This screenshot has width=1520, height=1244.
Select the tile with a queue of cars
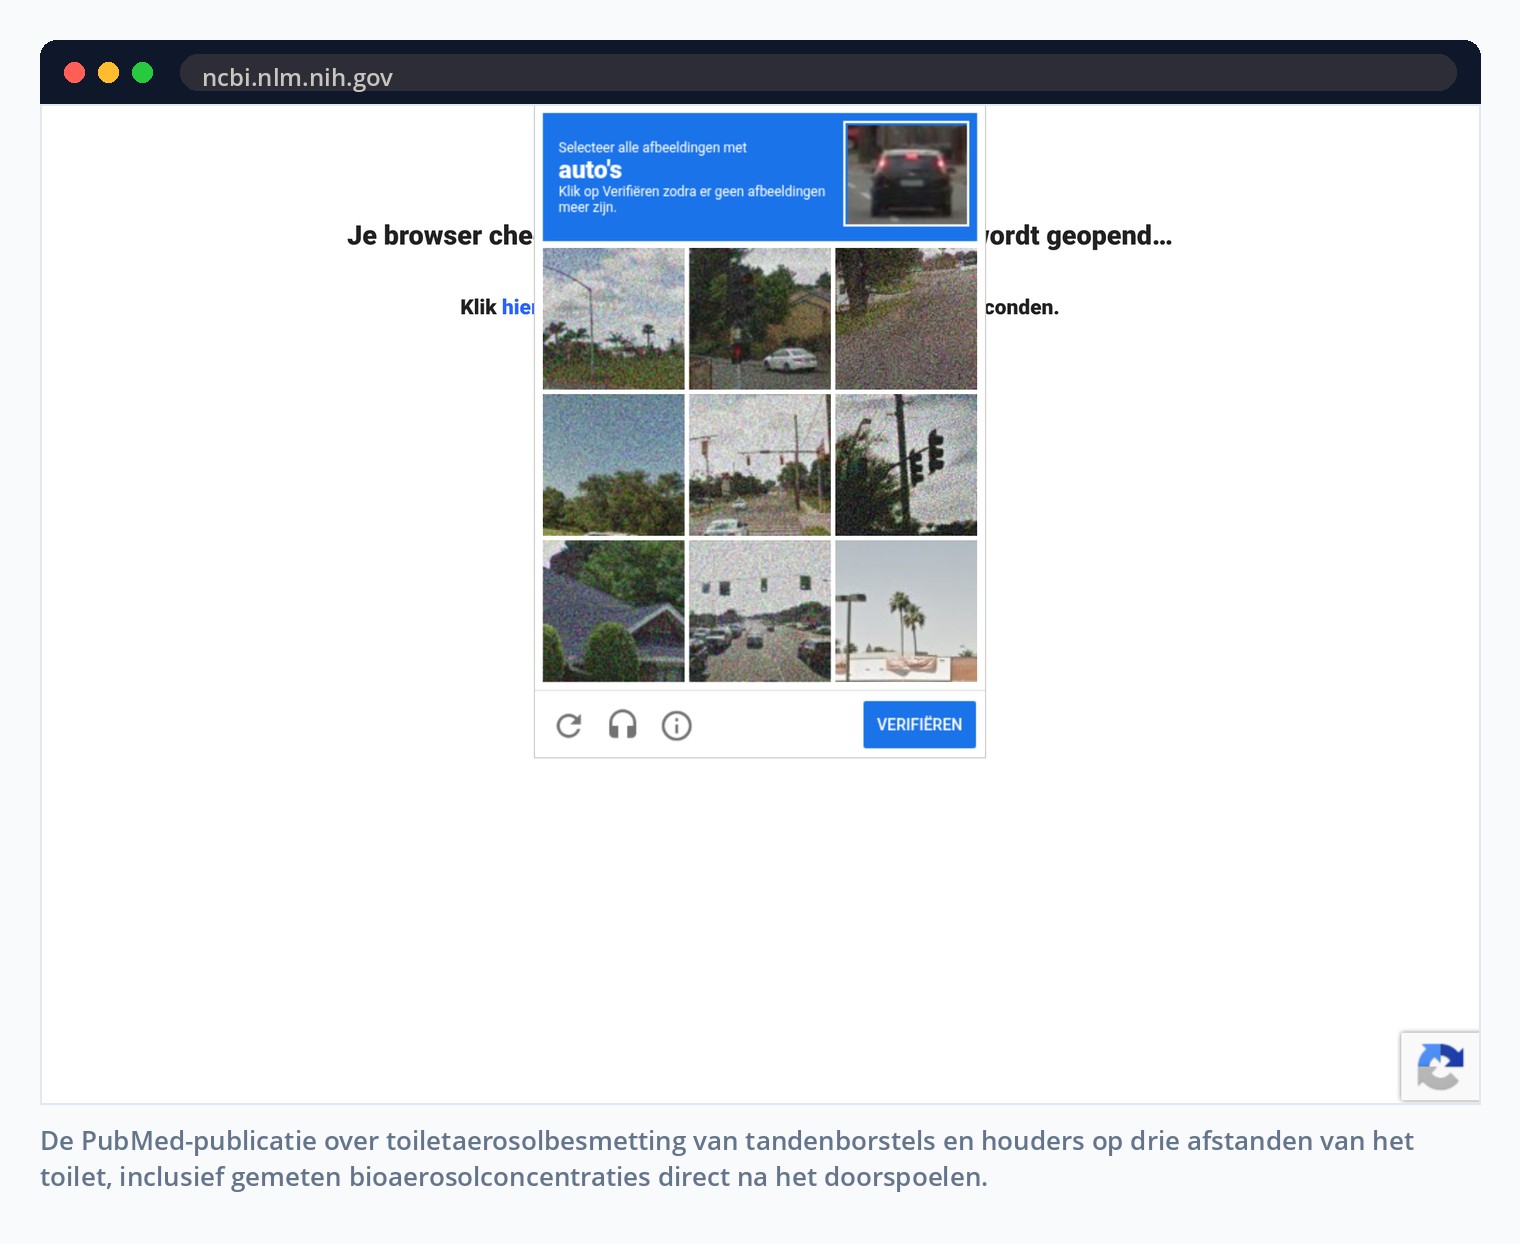(760, 611)
